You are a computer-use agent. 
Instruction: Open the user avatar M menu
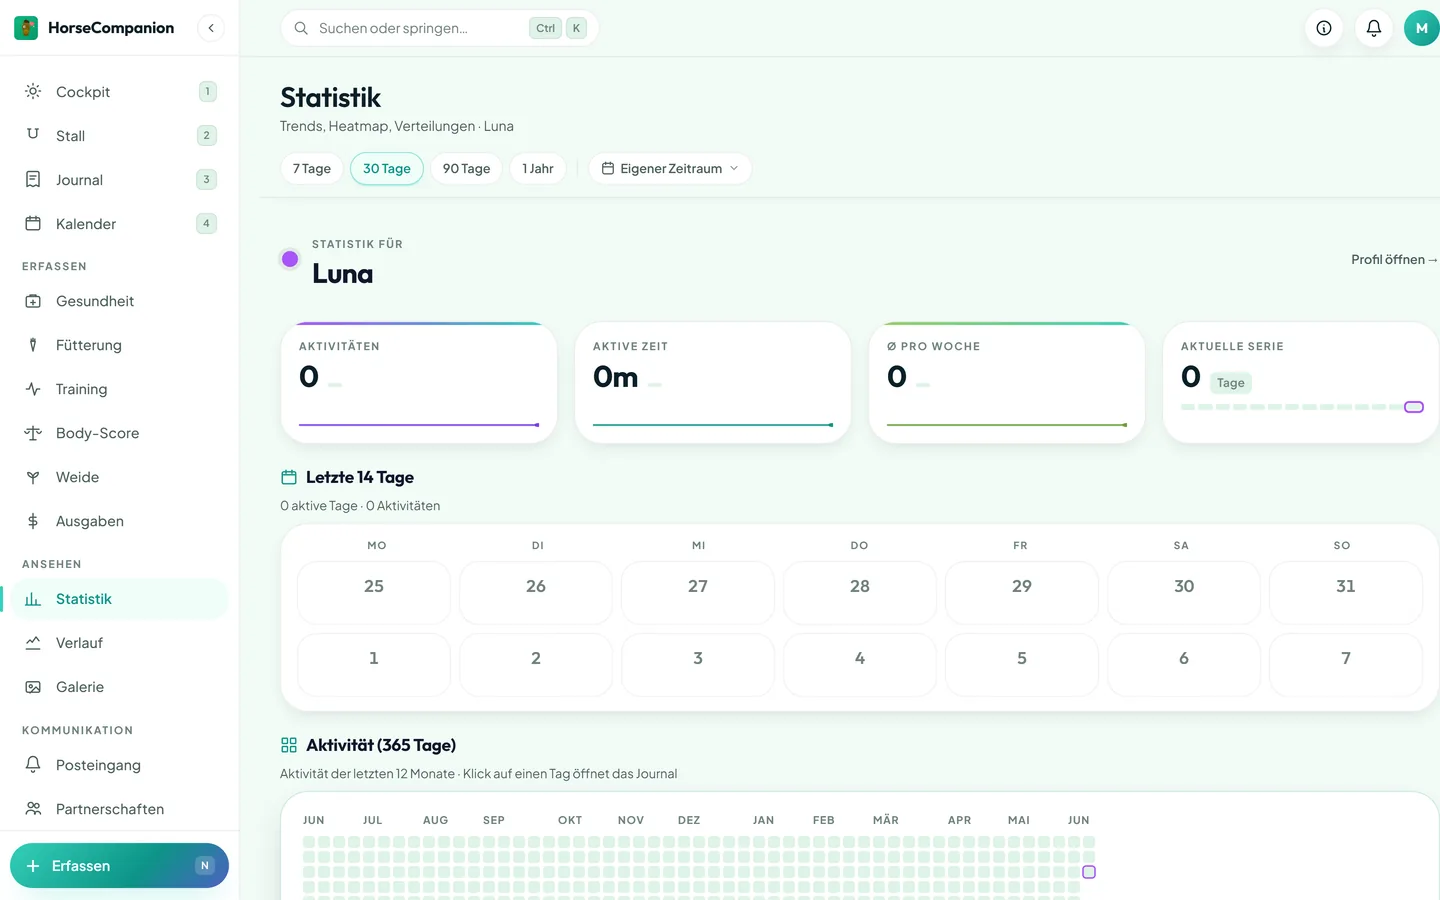(1421, 28)
